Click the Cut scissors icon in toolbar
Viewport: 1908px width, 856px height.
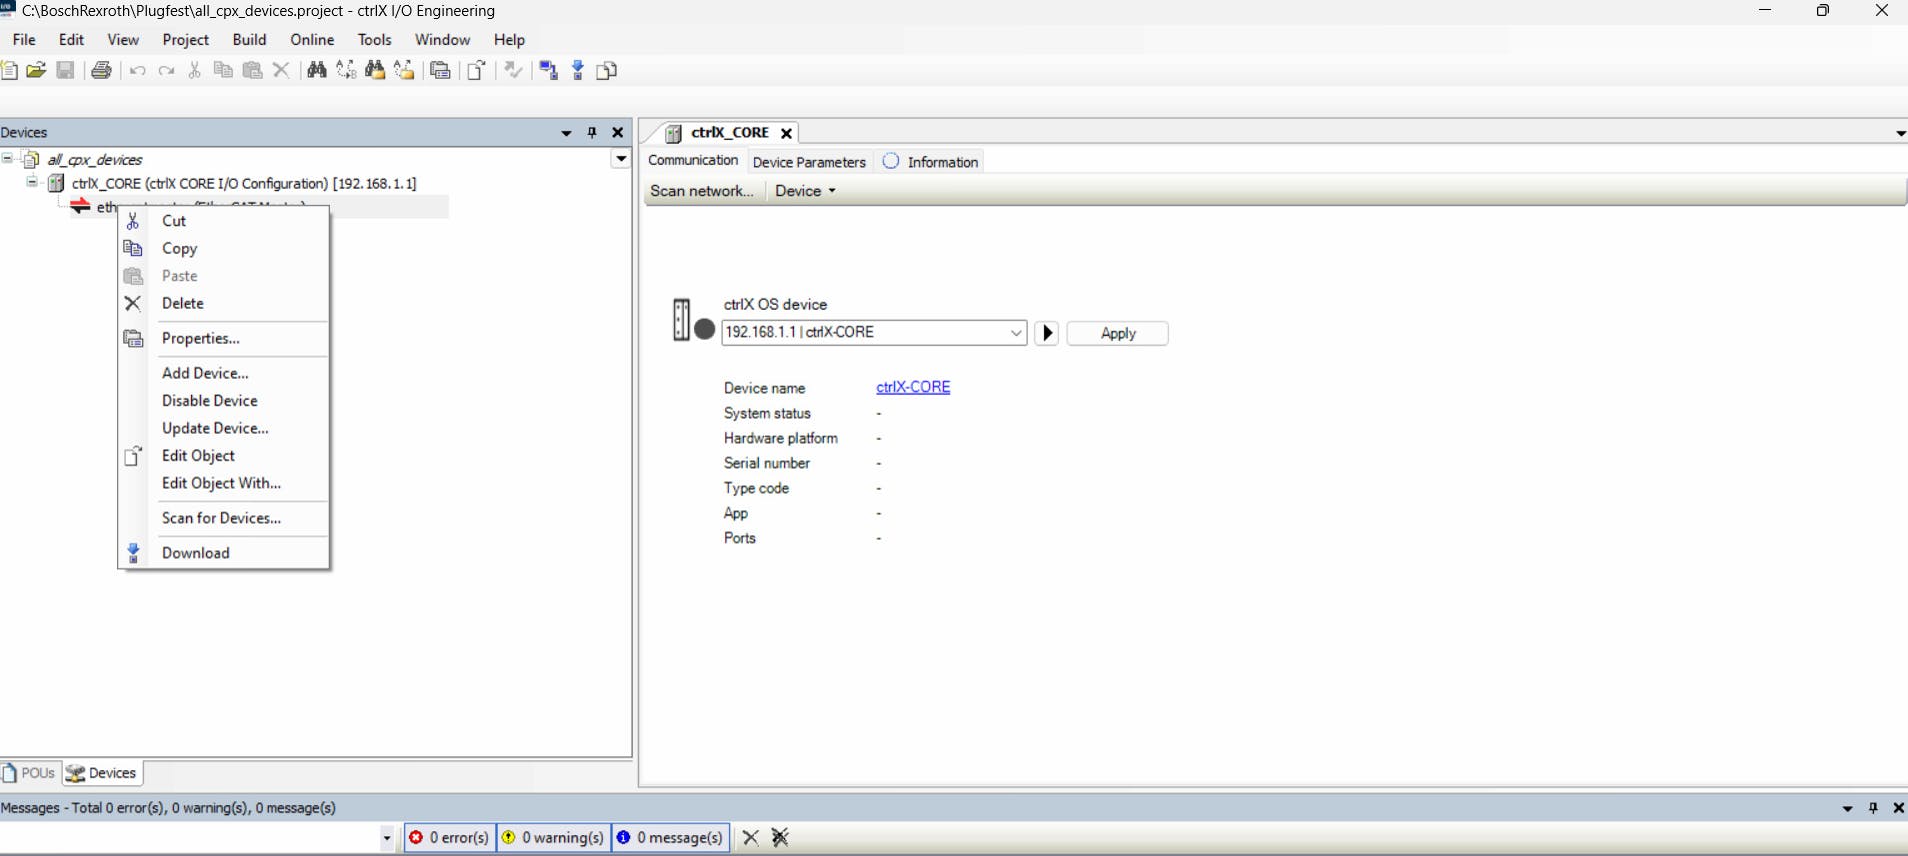[195, 70]
